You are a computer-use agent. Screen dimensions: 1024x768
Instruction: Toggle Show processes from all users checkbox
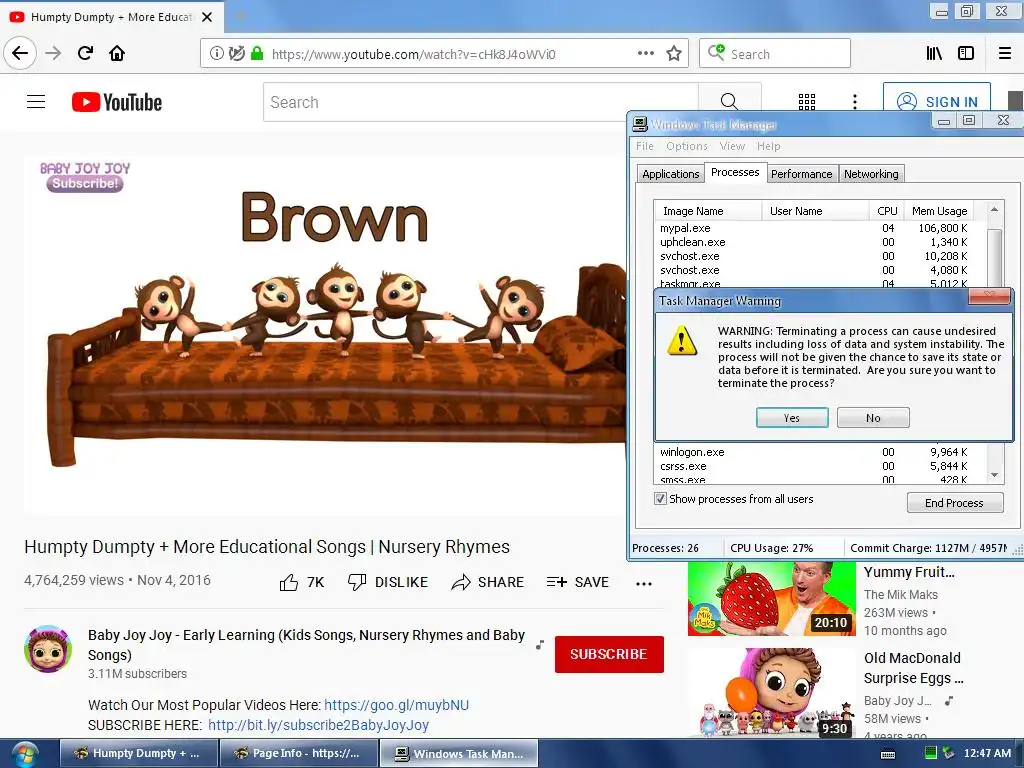point(661,499)
